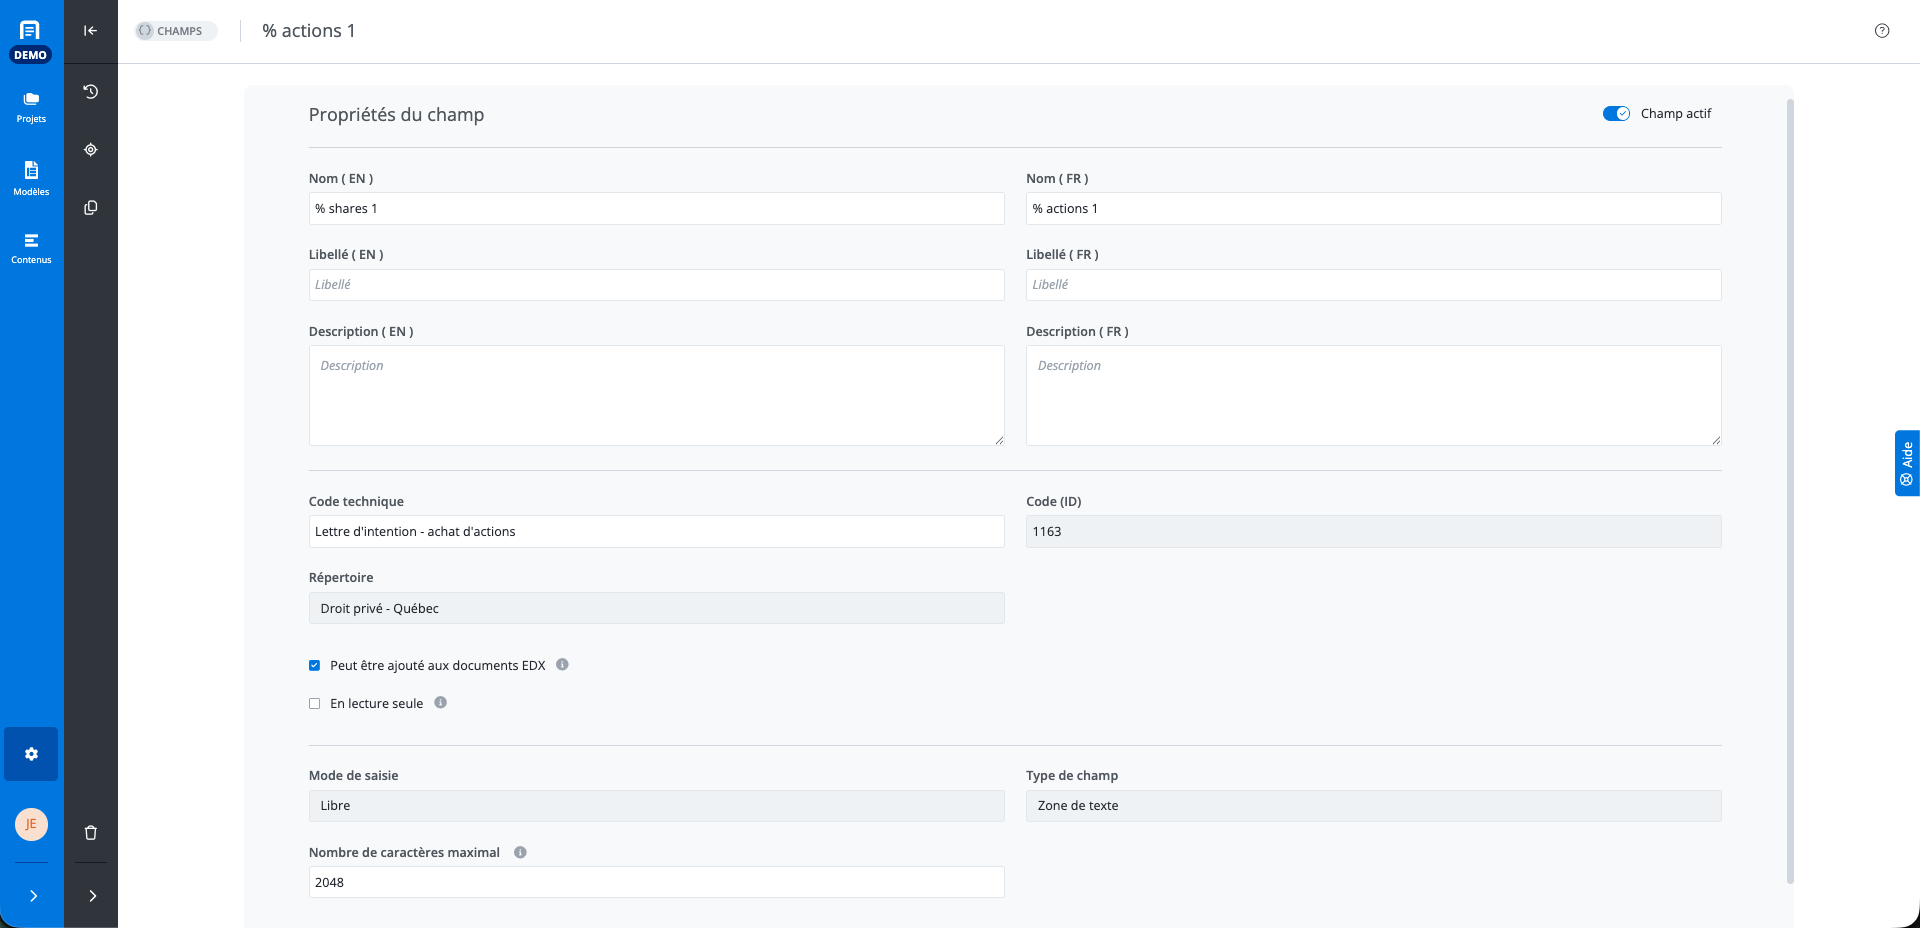The image size is (1920, 928).
Task: Open the Aide side tab
Action: [x=1907, y=463]
